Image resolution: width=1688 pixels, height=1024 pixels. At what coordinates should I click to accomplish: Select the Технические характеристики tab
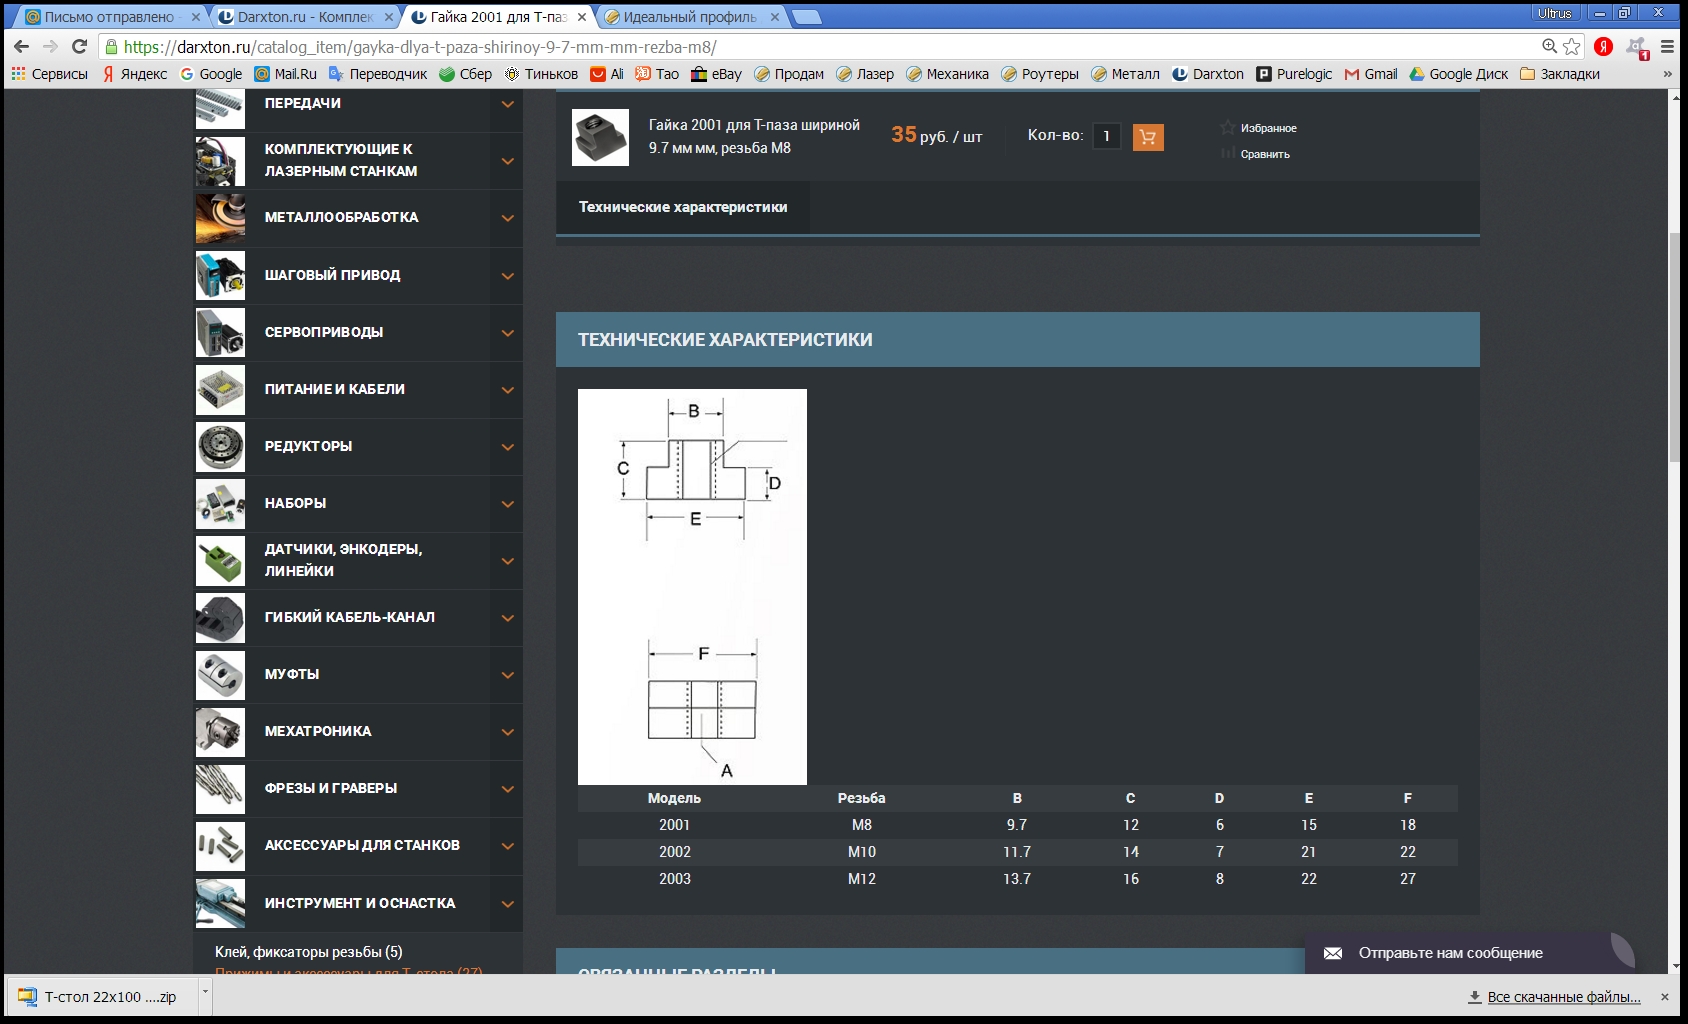(x=683, y=207)
